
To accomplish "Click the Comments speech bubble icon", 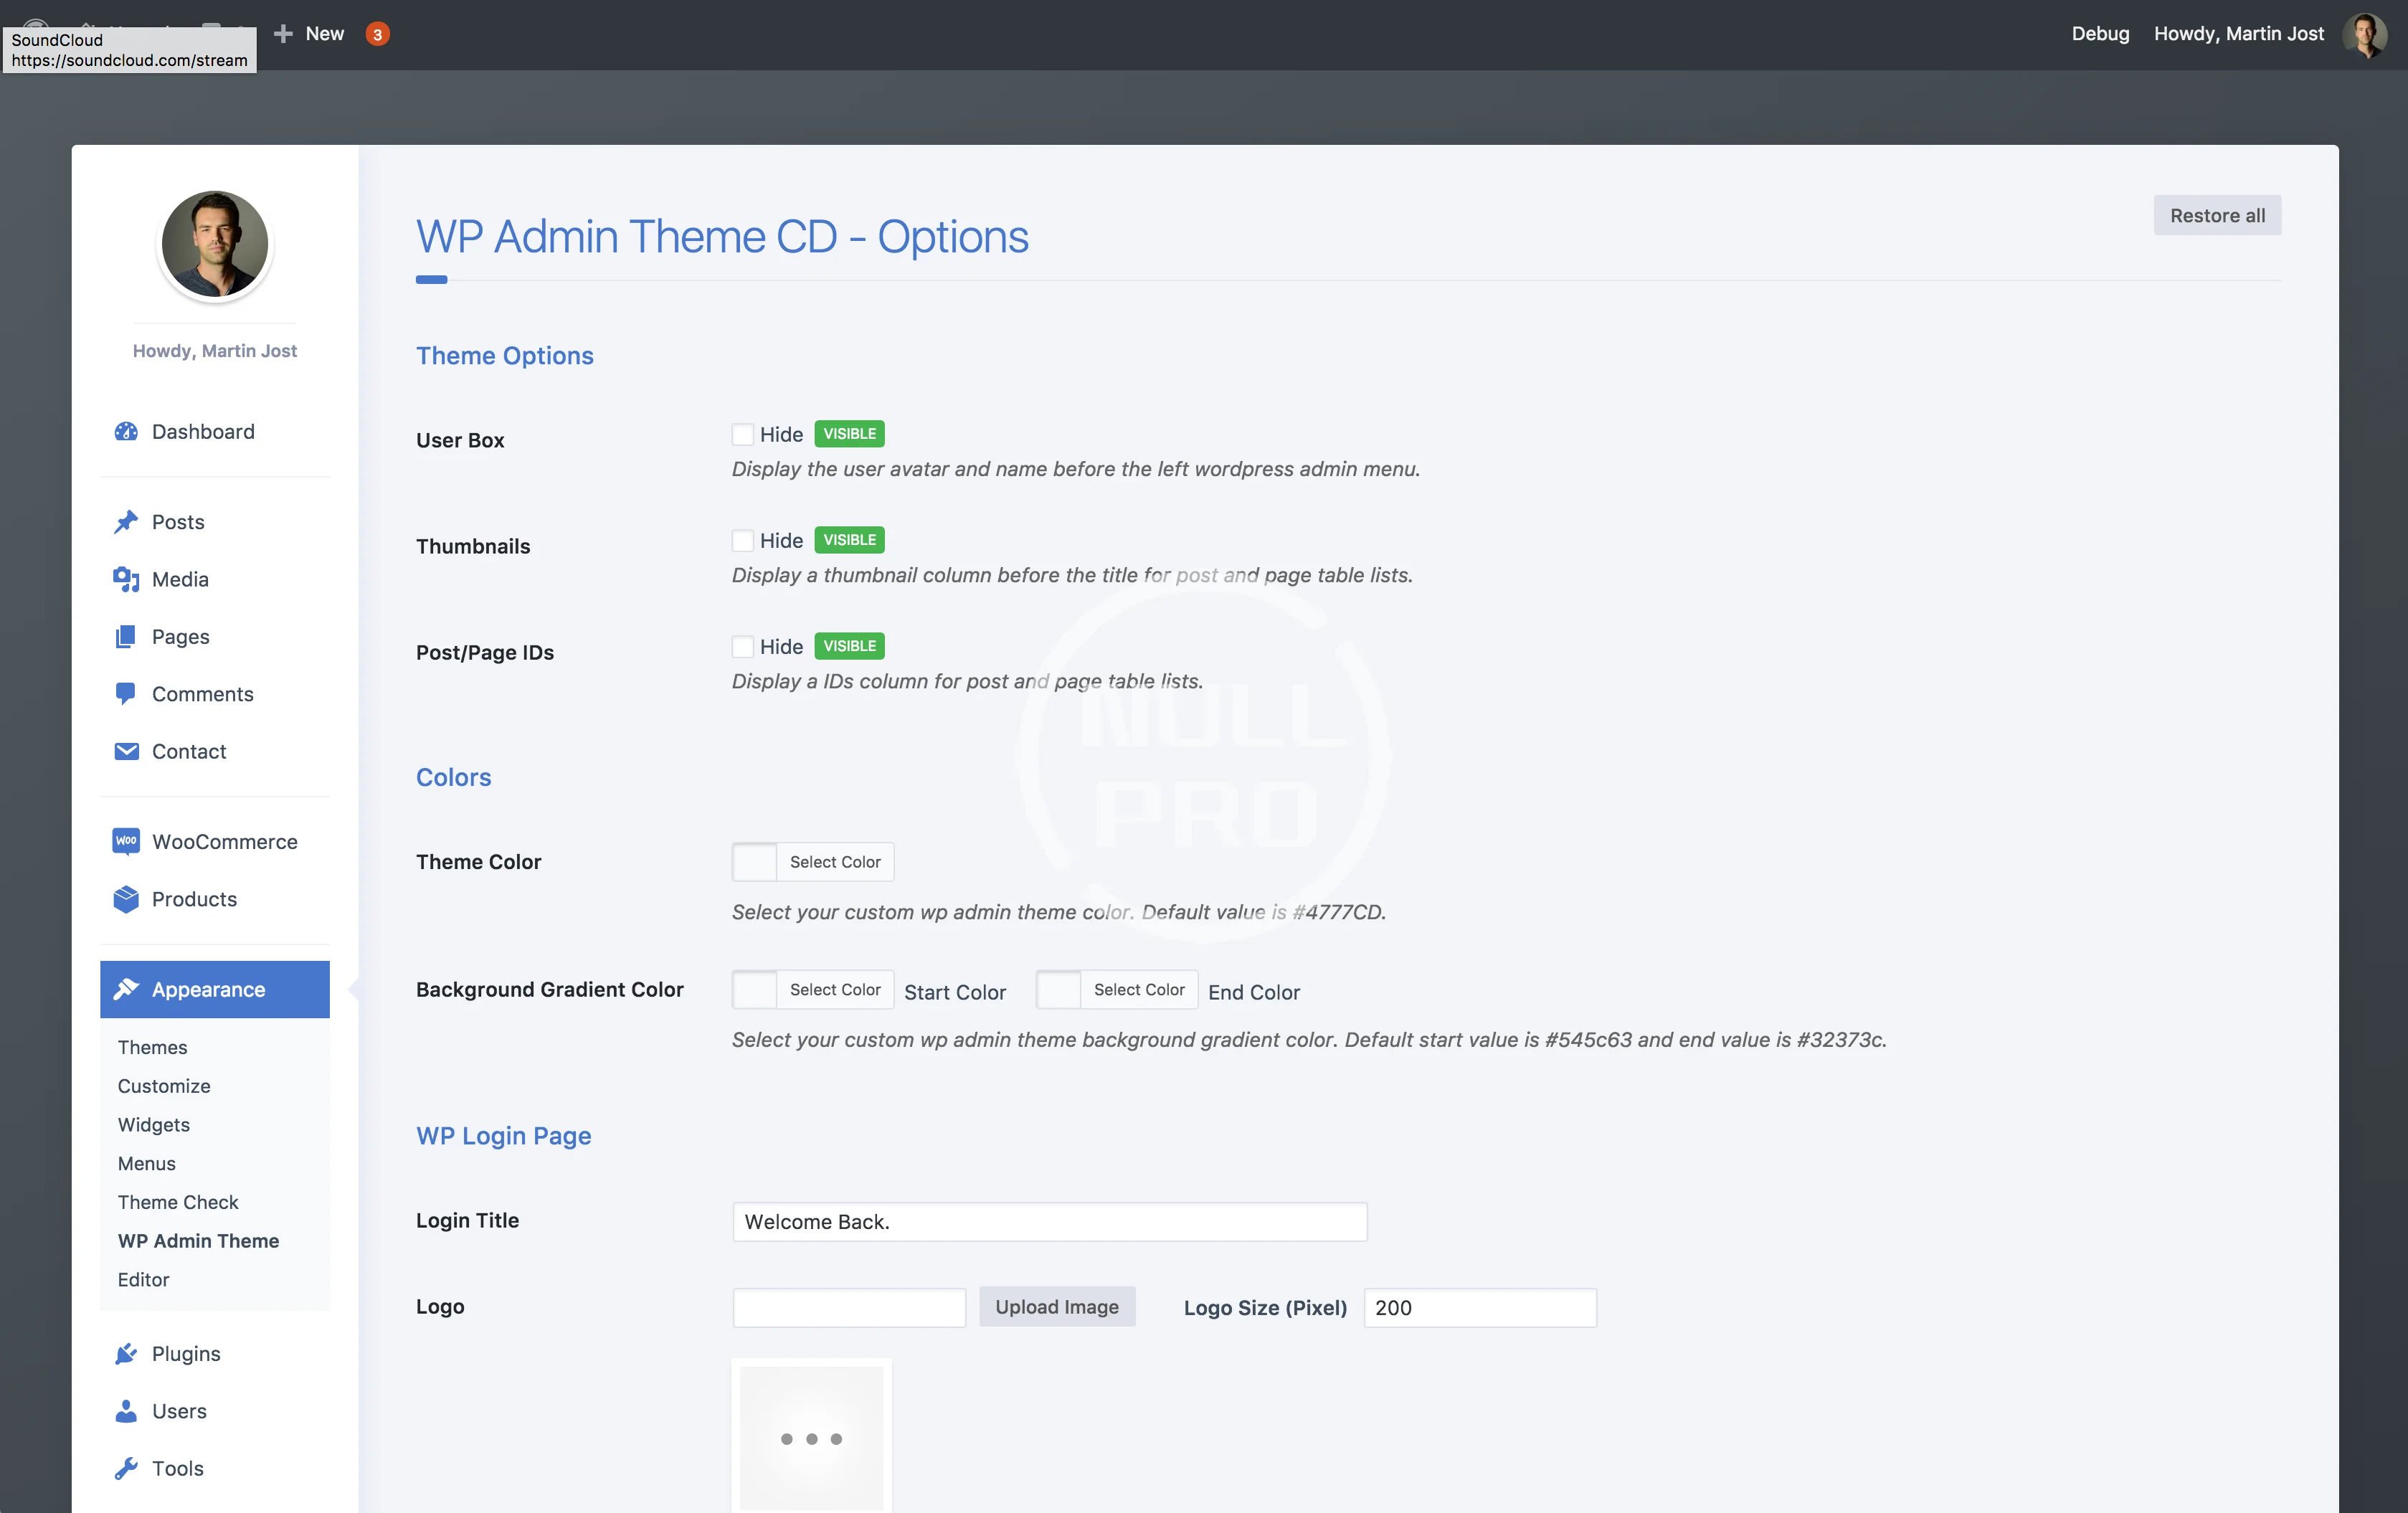I will (126, 693).
